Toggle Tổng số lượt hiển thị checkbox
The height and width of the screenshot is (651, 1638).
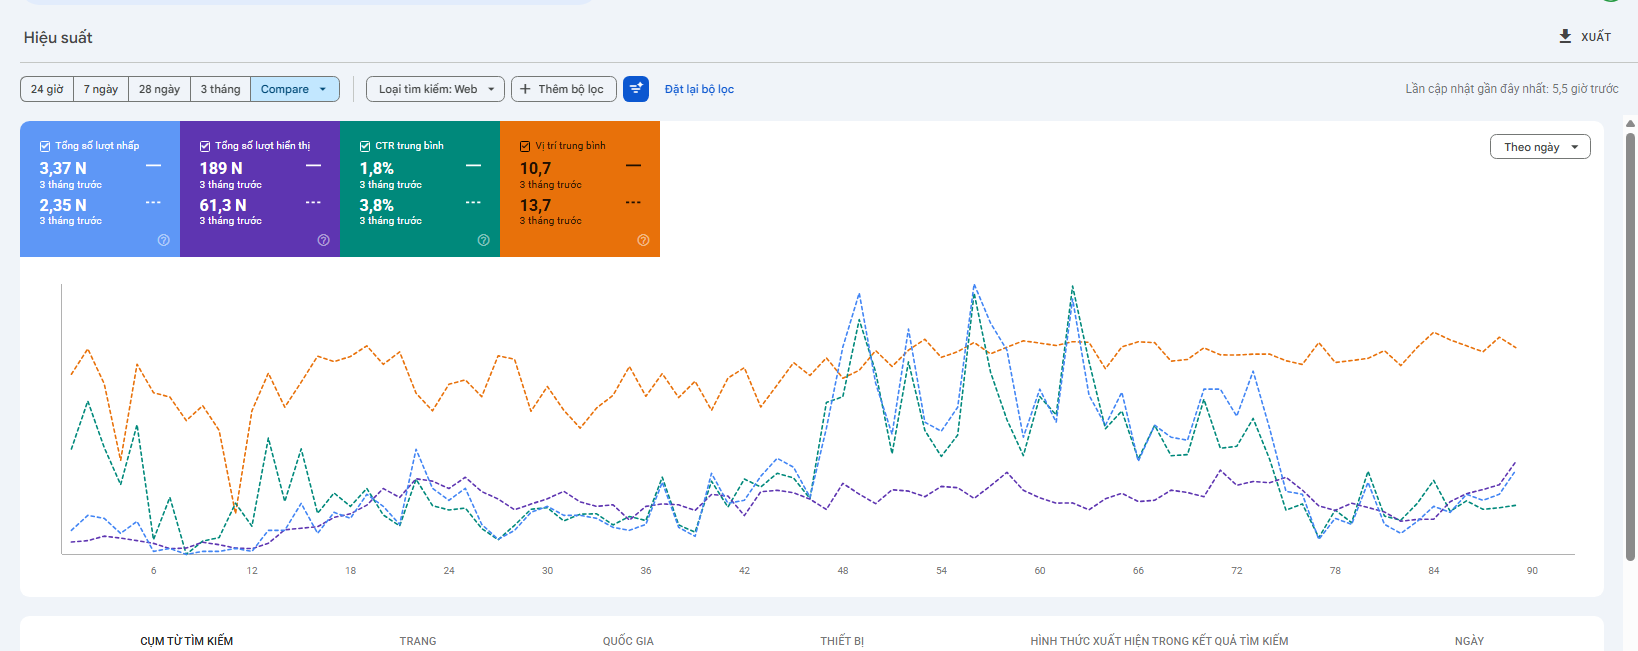205,146
